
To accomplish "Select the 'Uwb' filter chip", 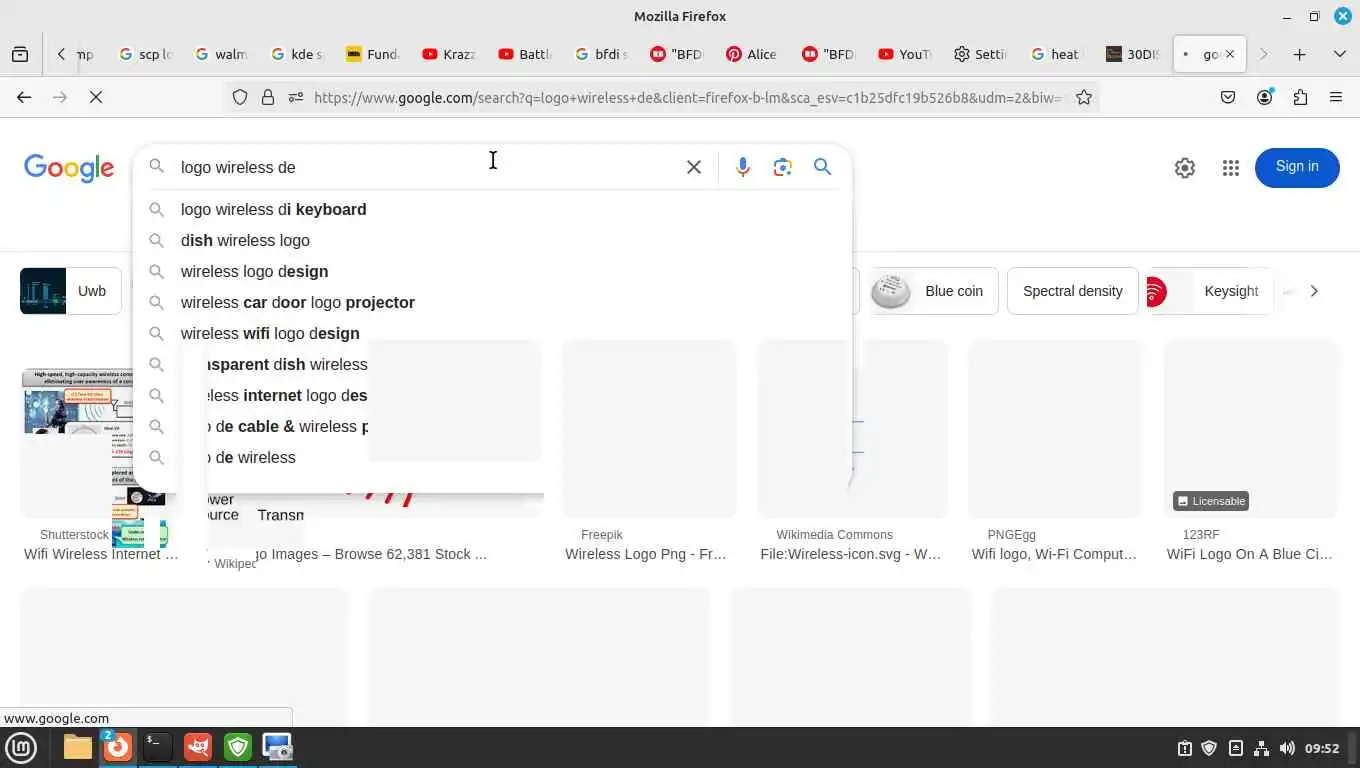I will [x=70, y=291].
